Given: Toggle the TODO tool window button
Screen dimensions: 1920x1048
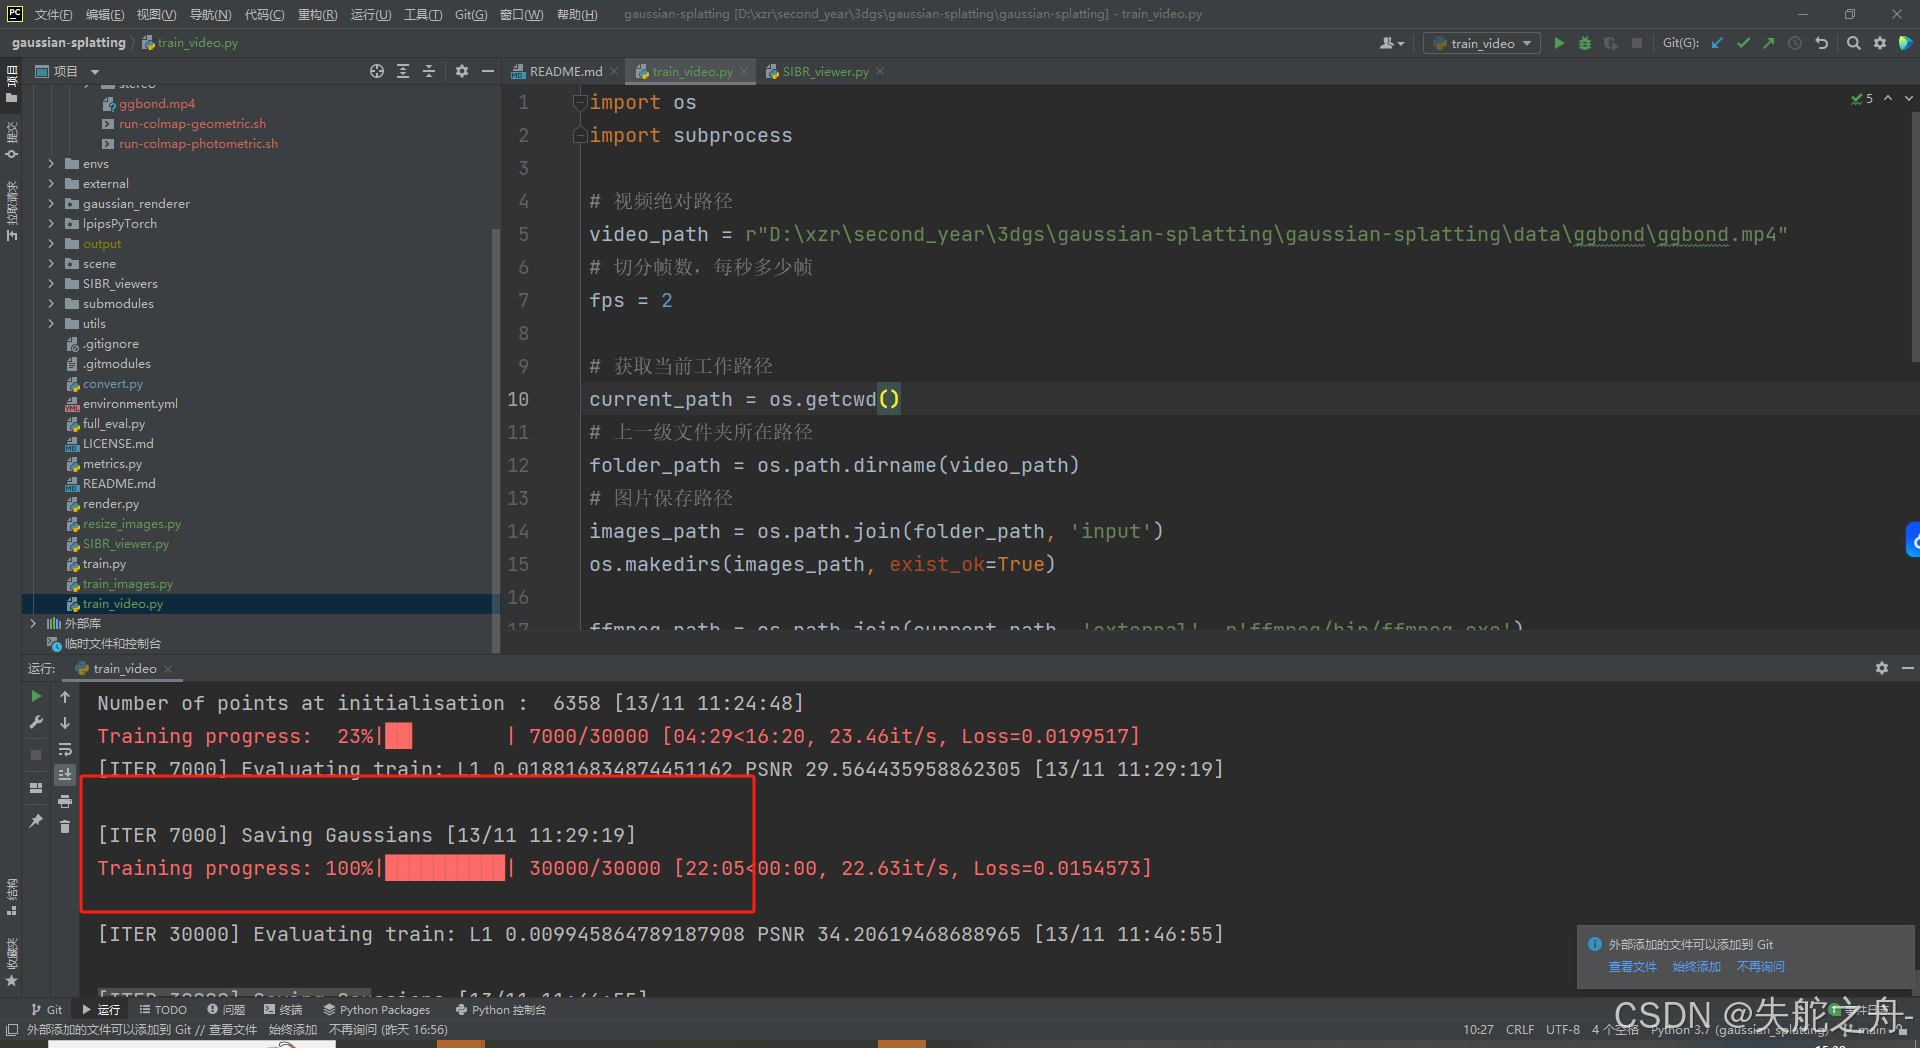Looking at the screenshot, I should 163,1010.
